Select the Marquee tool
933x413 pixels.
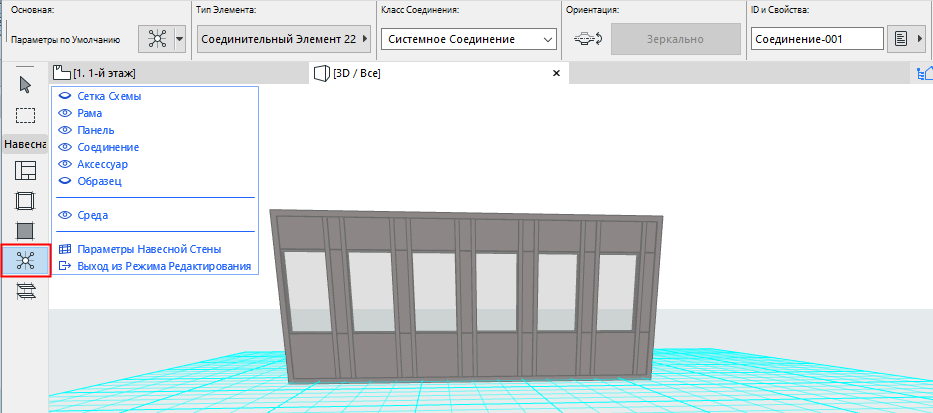point(25,115)
